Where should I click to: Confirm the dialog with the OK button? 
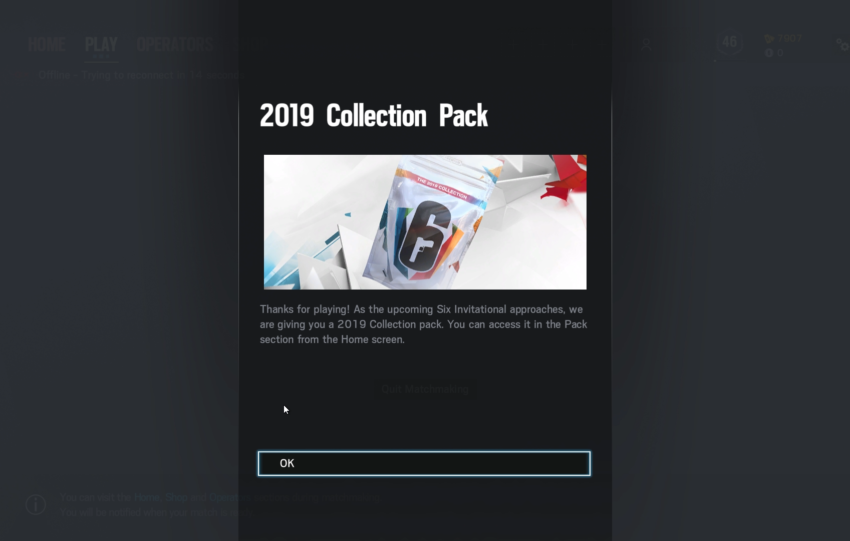(424, 463)
